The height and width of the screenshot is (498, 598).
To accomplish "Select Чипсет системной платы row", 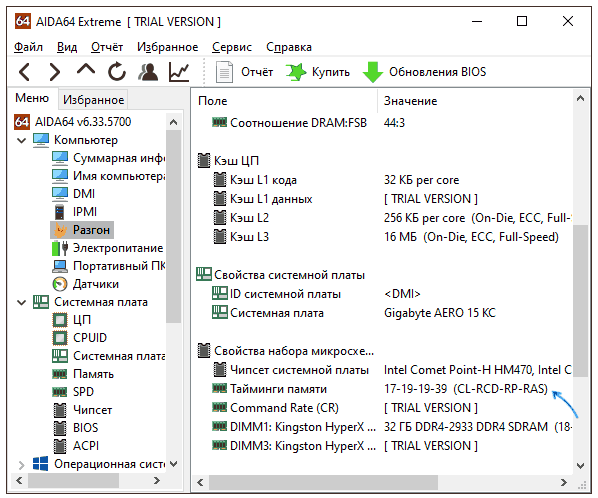I will coord(383,370).
